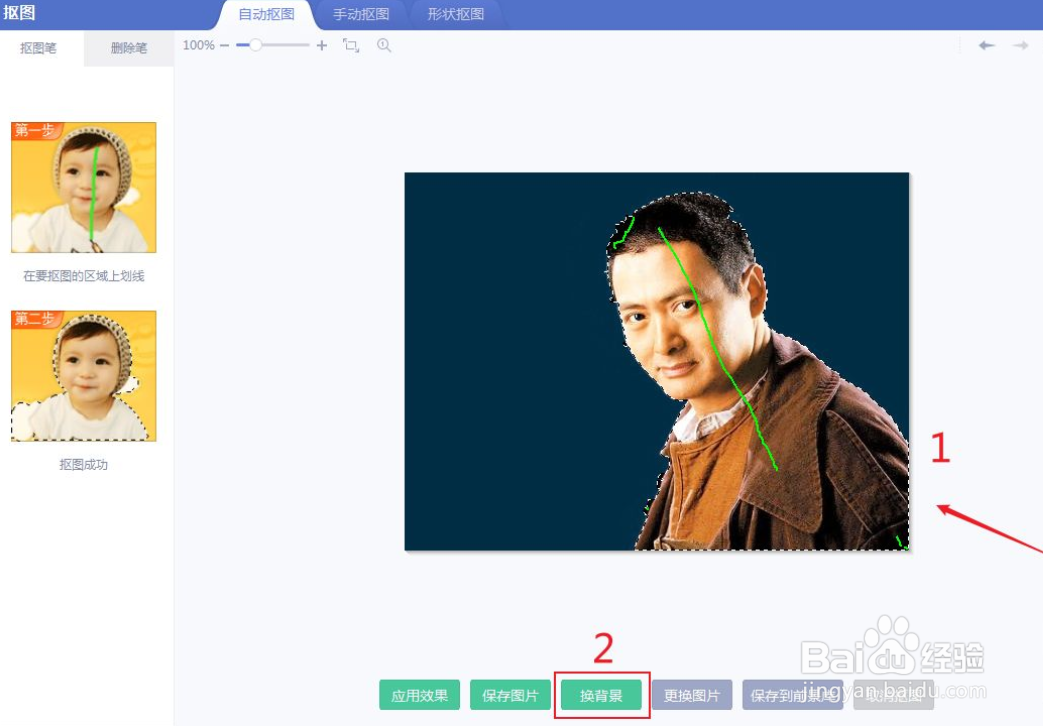Click the zoom in plus icon
The height and width of the screenshot is (726, 1043).
(x=322, y=45)
